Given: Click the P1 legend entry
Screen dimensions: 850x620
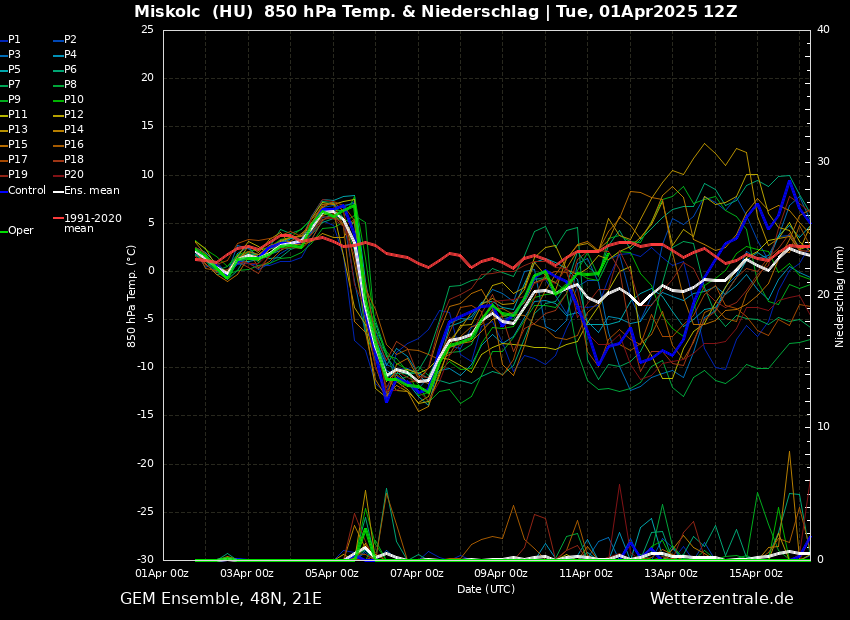Looking at the screenshot, I should click(14, 40).
